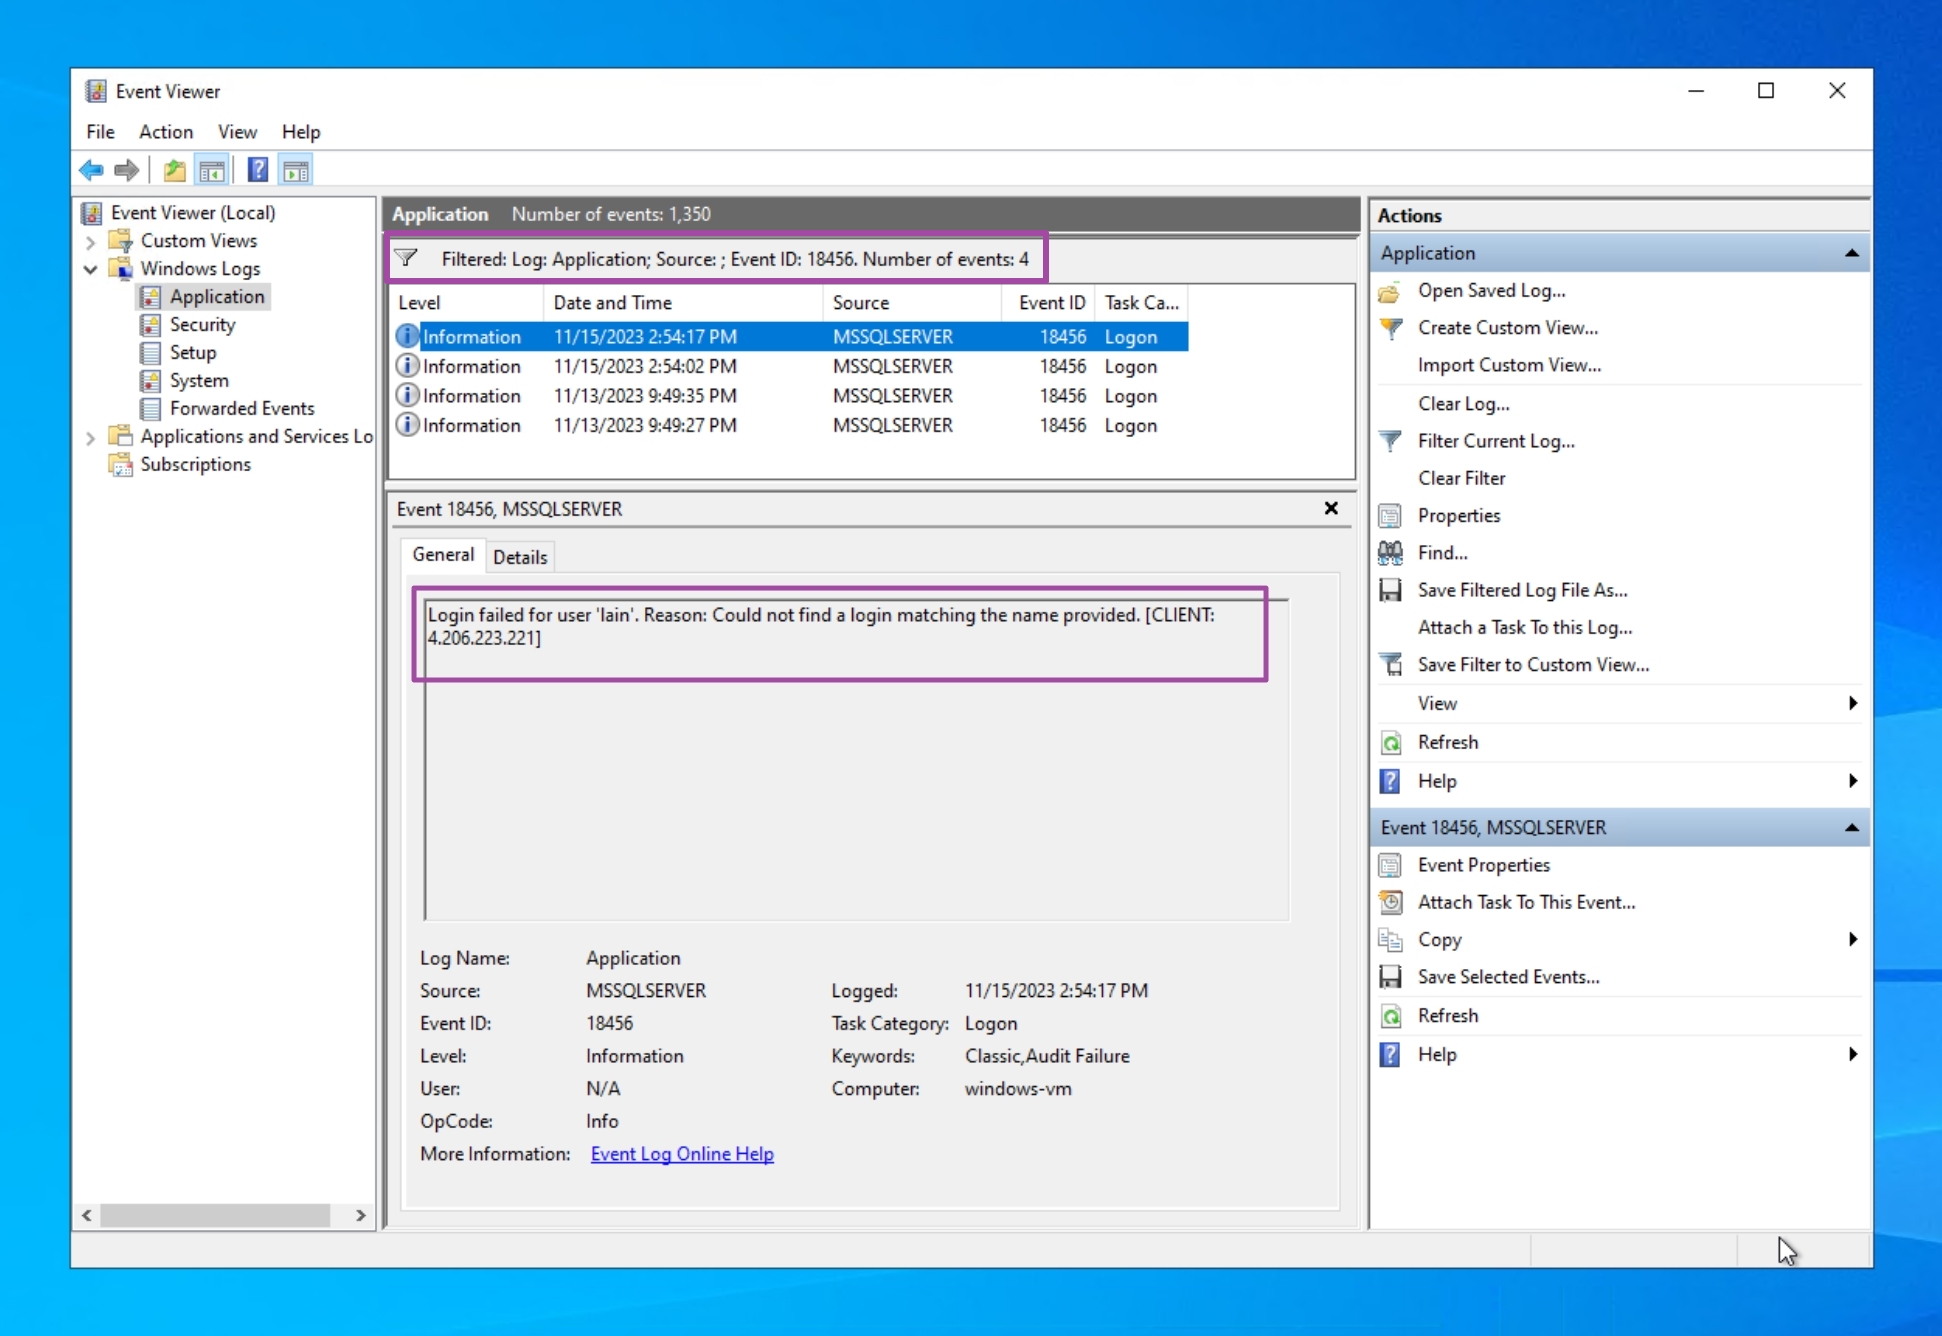Image resolution: width=1942 pixels, height=1336 pixels.
Task: Click the filter funnel icon in the filtered bar
Action: pos(405,259)
